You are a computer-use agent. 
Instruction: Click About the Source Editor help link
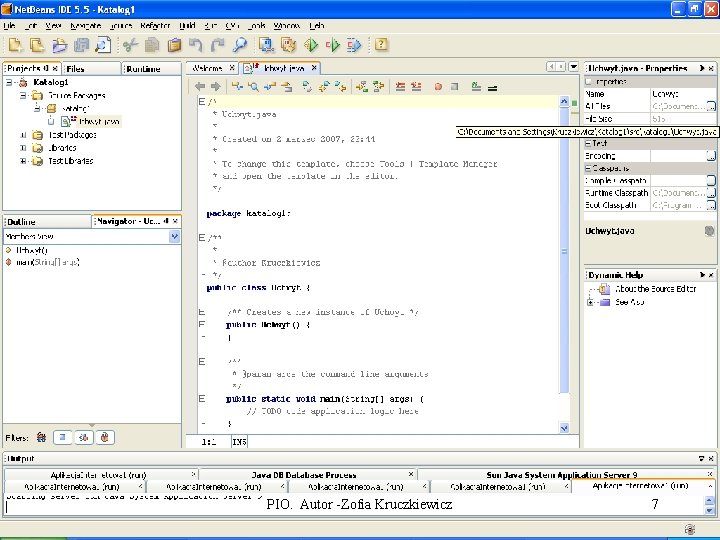point(656,289)
